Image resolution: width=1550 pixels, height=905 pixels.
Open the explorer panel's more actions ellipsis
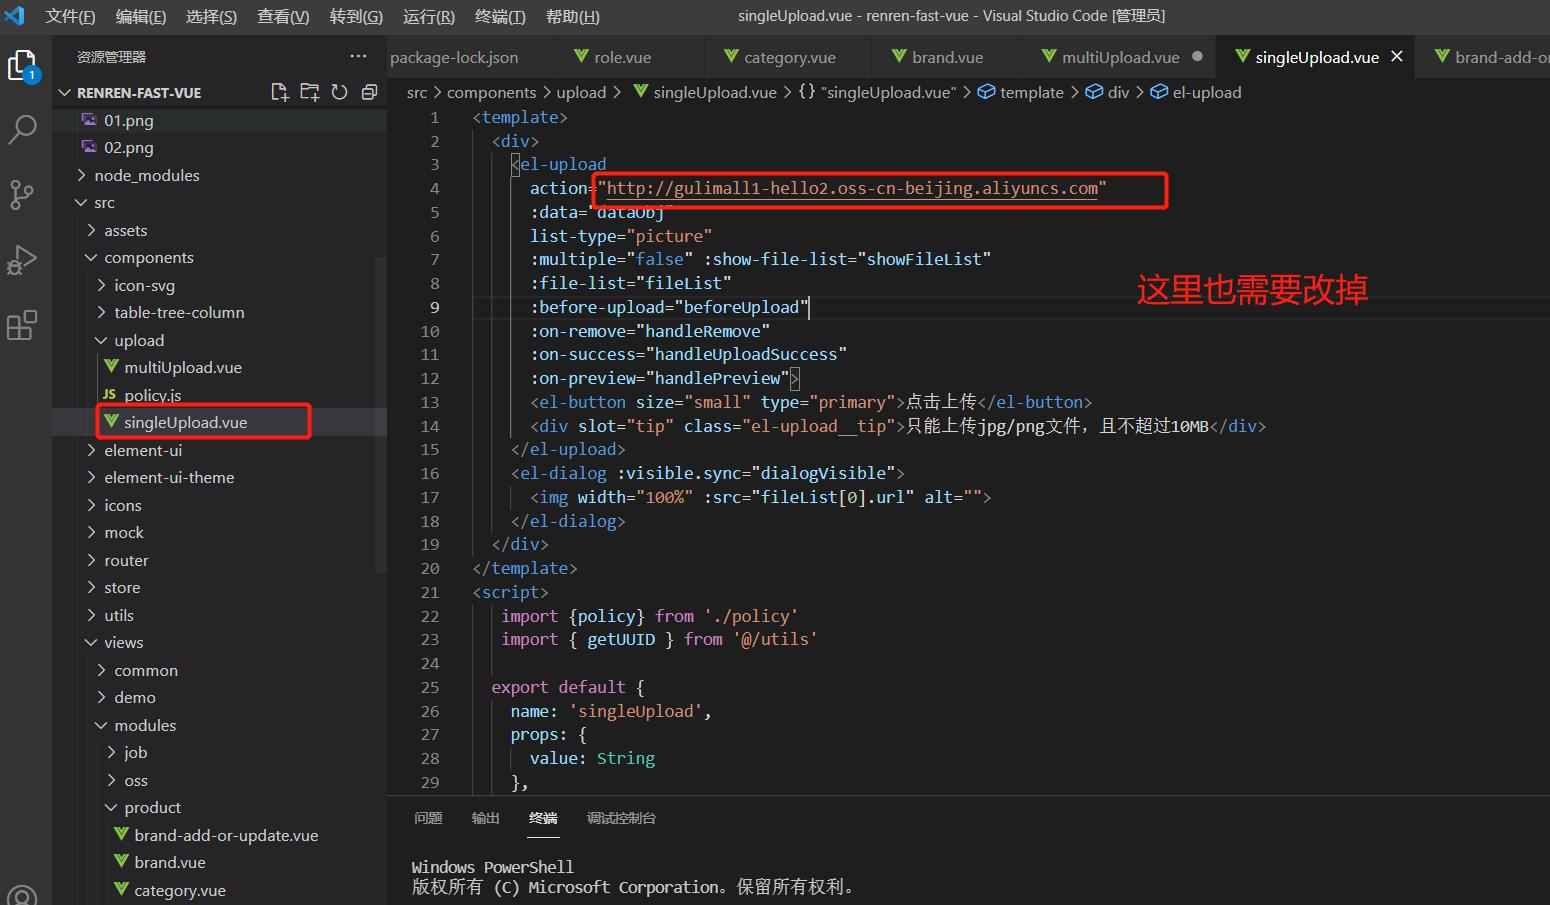(358, 57)
